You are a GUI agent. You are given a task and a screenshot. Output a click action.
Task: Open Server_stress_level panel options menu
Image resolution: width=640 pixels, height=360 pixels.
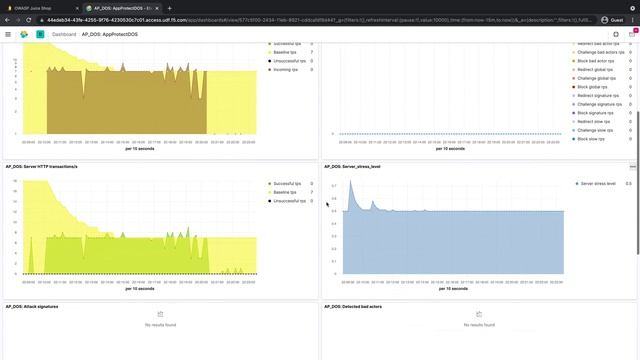pos(632,167)
